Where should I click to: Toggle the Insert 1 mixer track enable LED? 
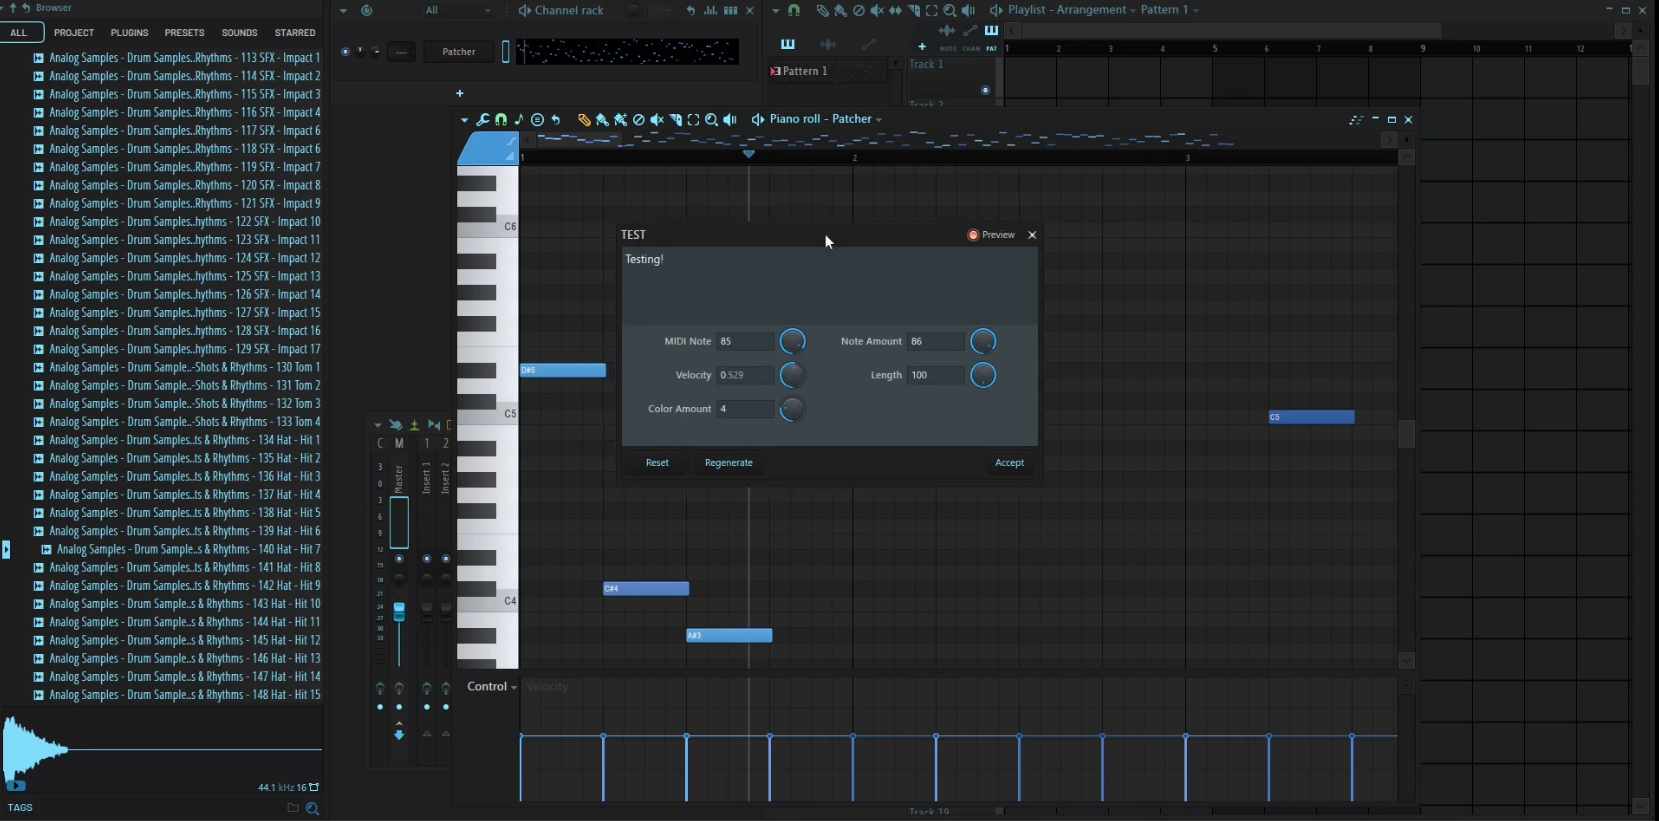427,559
